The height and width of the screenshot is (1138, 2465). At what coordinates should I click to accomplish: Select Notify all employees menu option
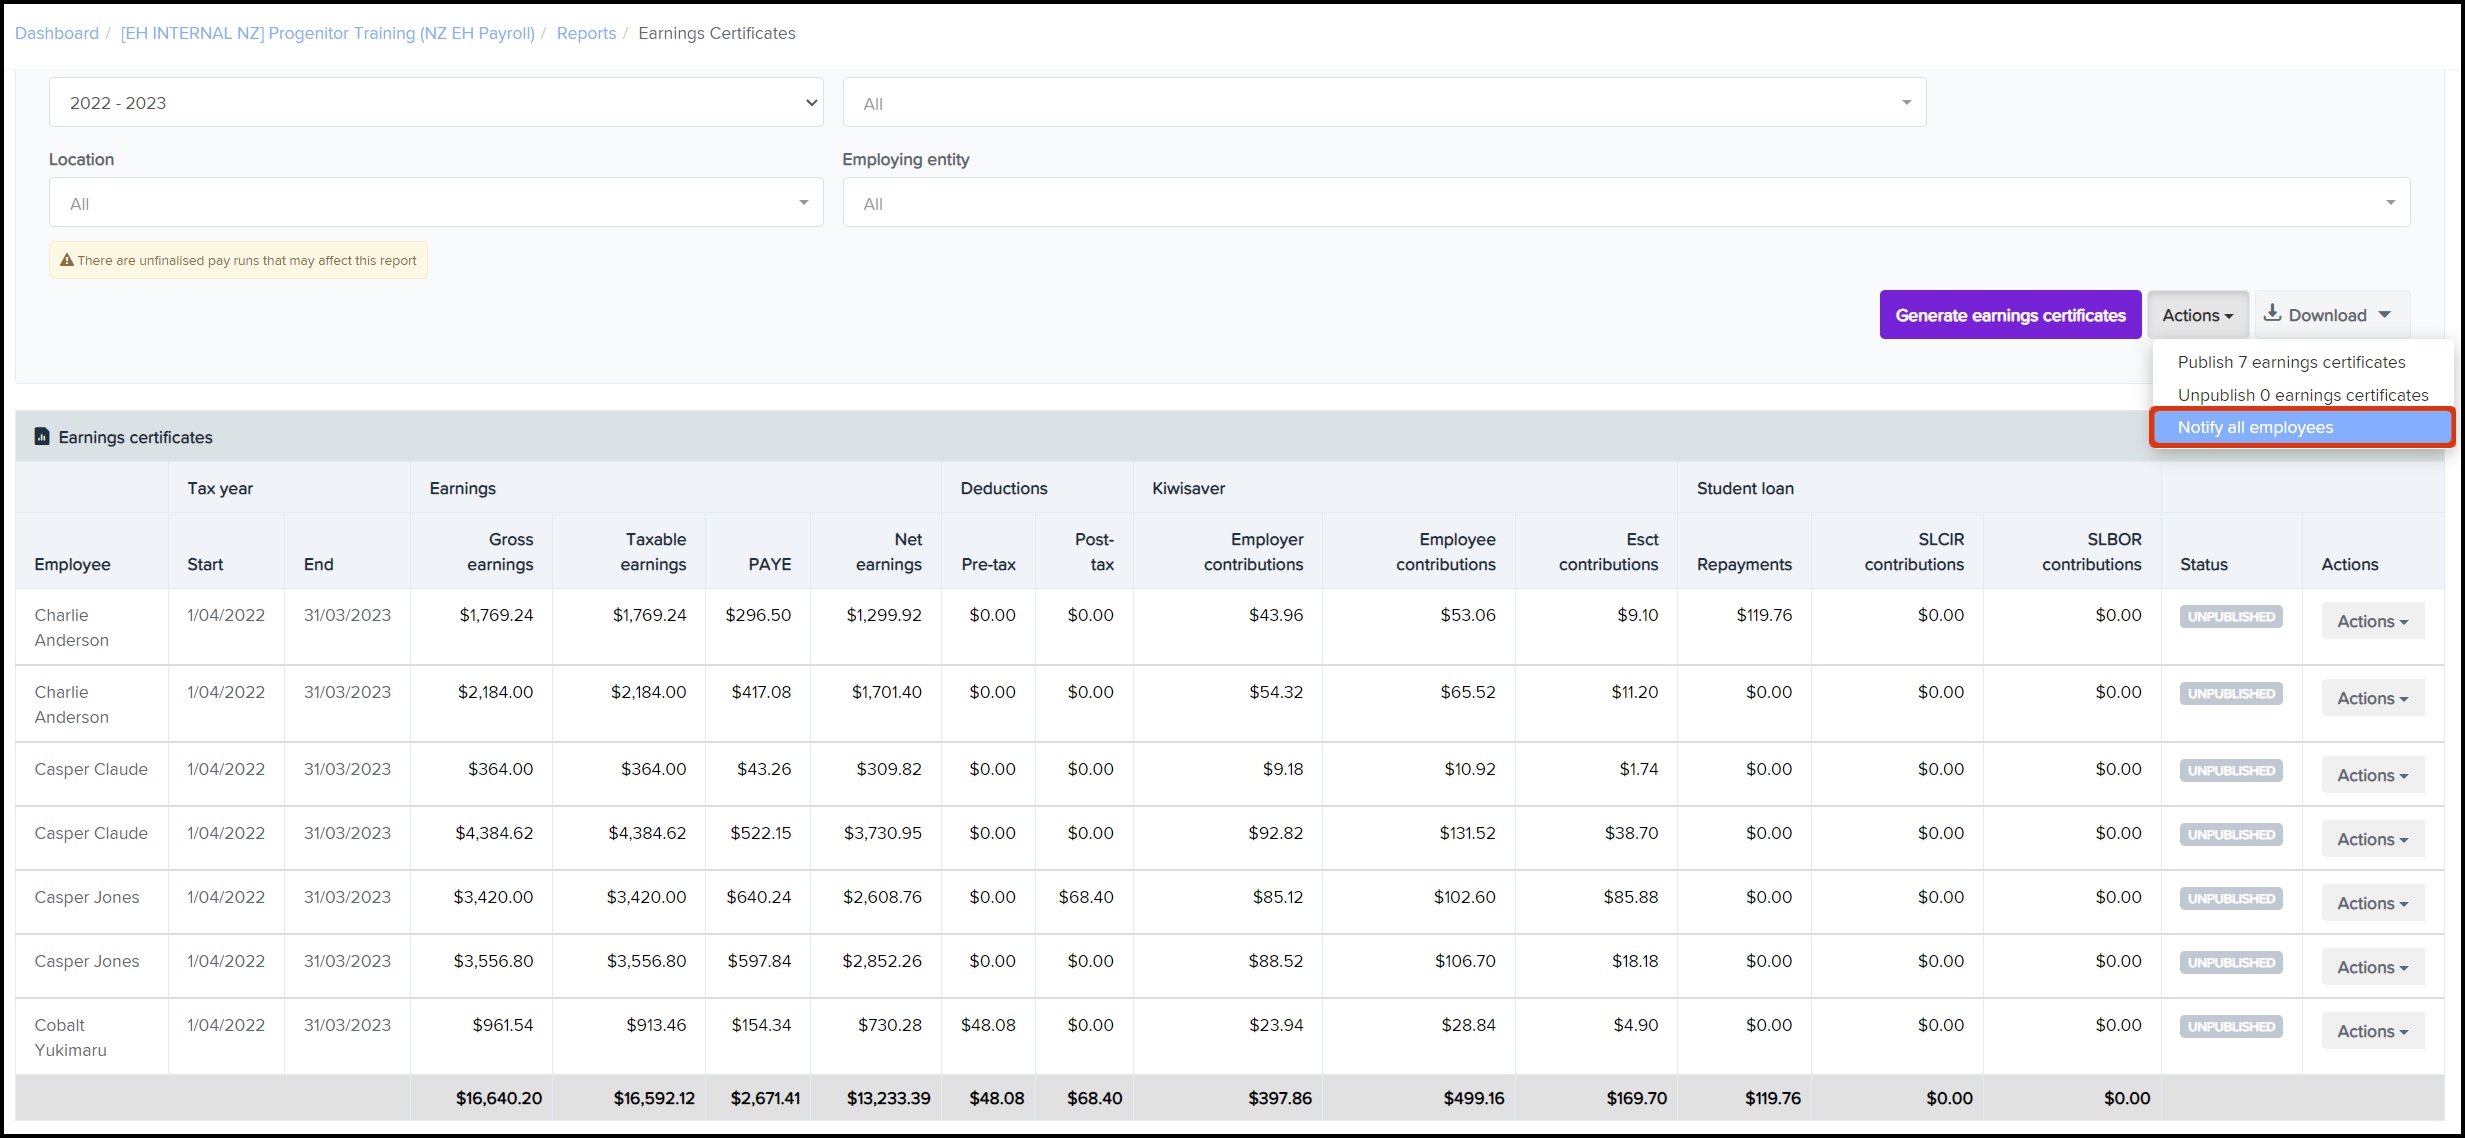click(x=2255, y=427)
